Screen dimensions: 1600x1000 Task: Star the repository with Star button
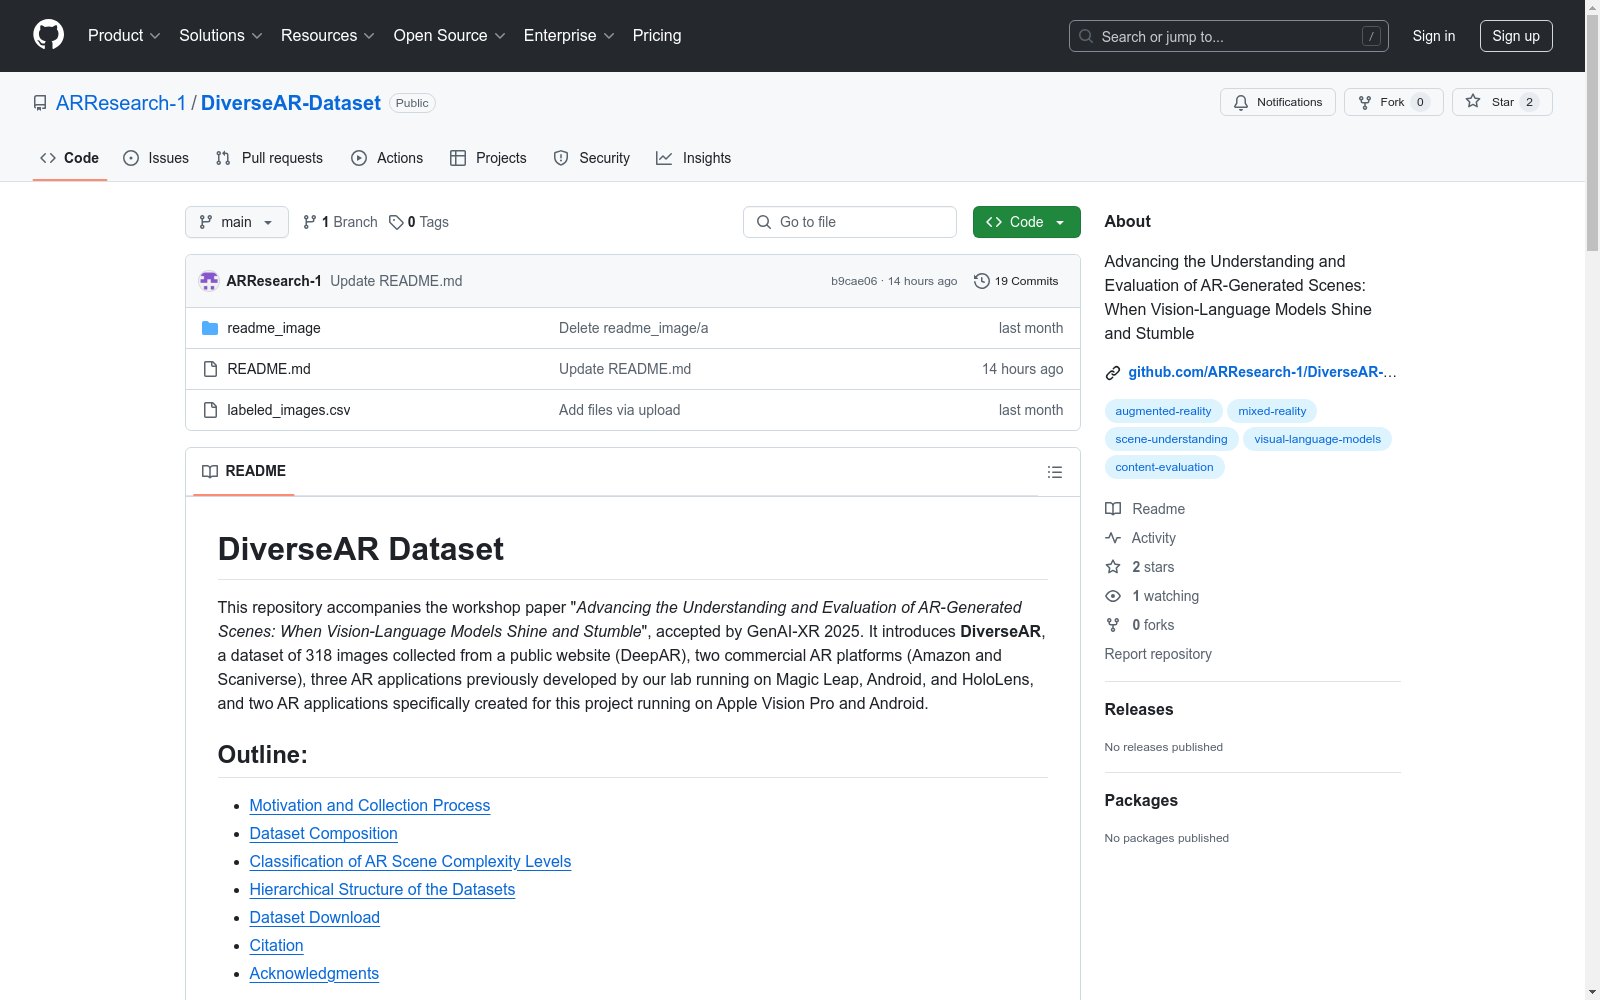1502,102
